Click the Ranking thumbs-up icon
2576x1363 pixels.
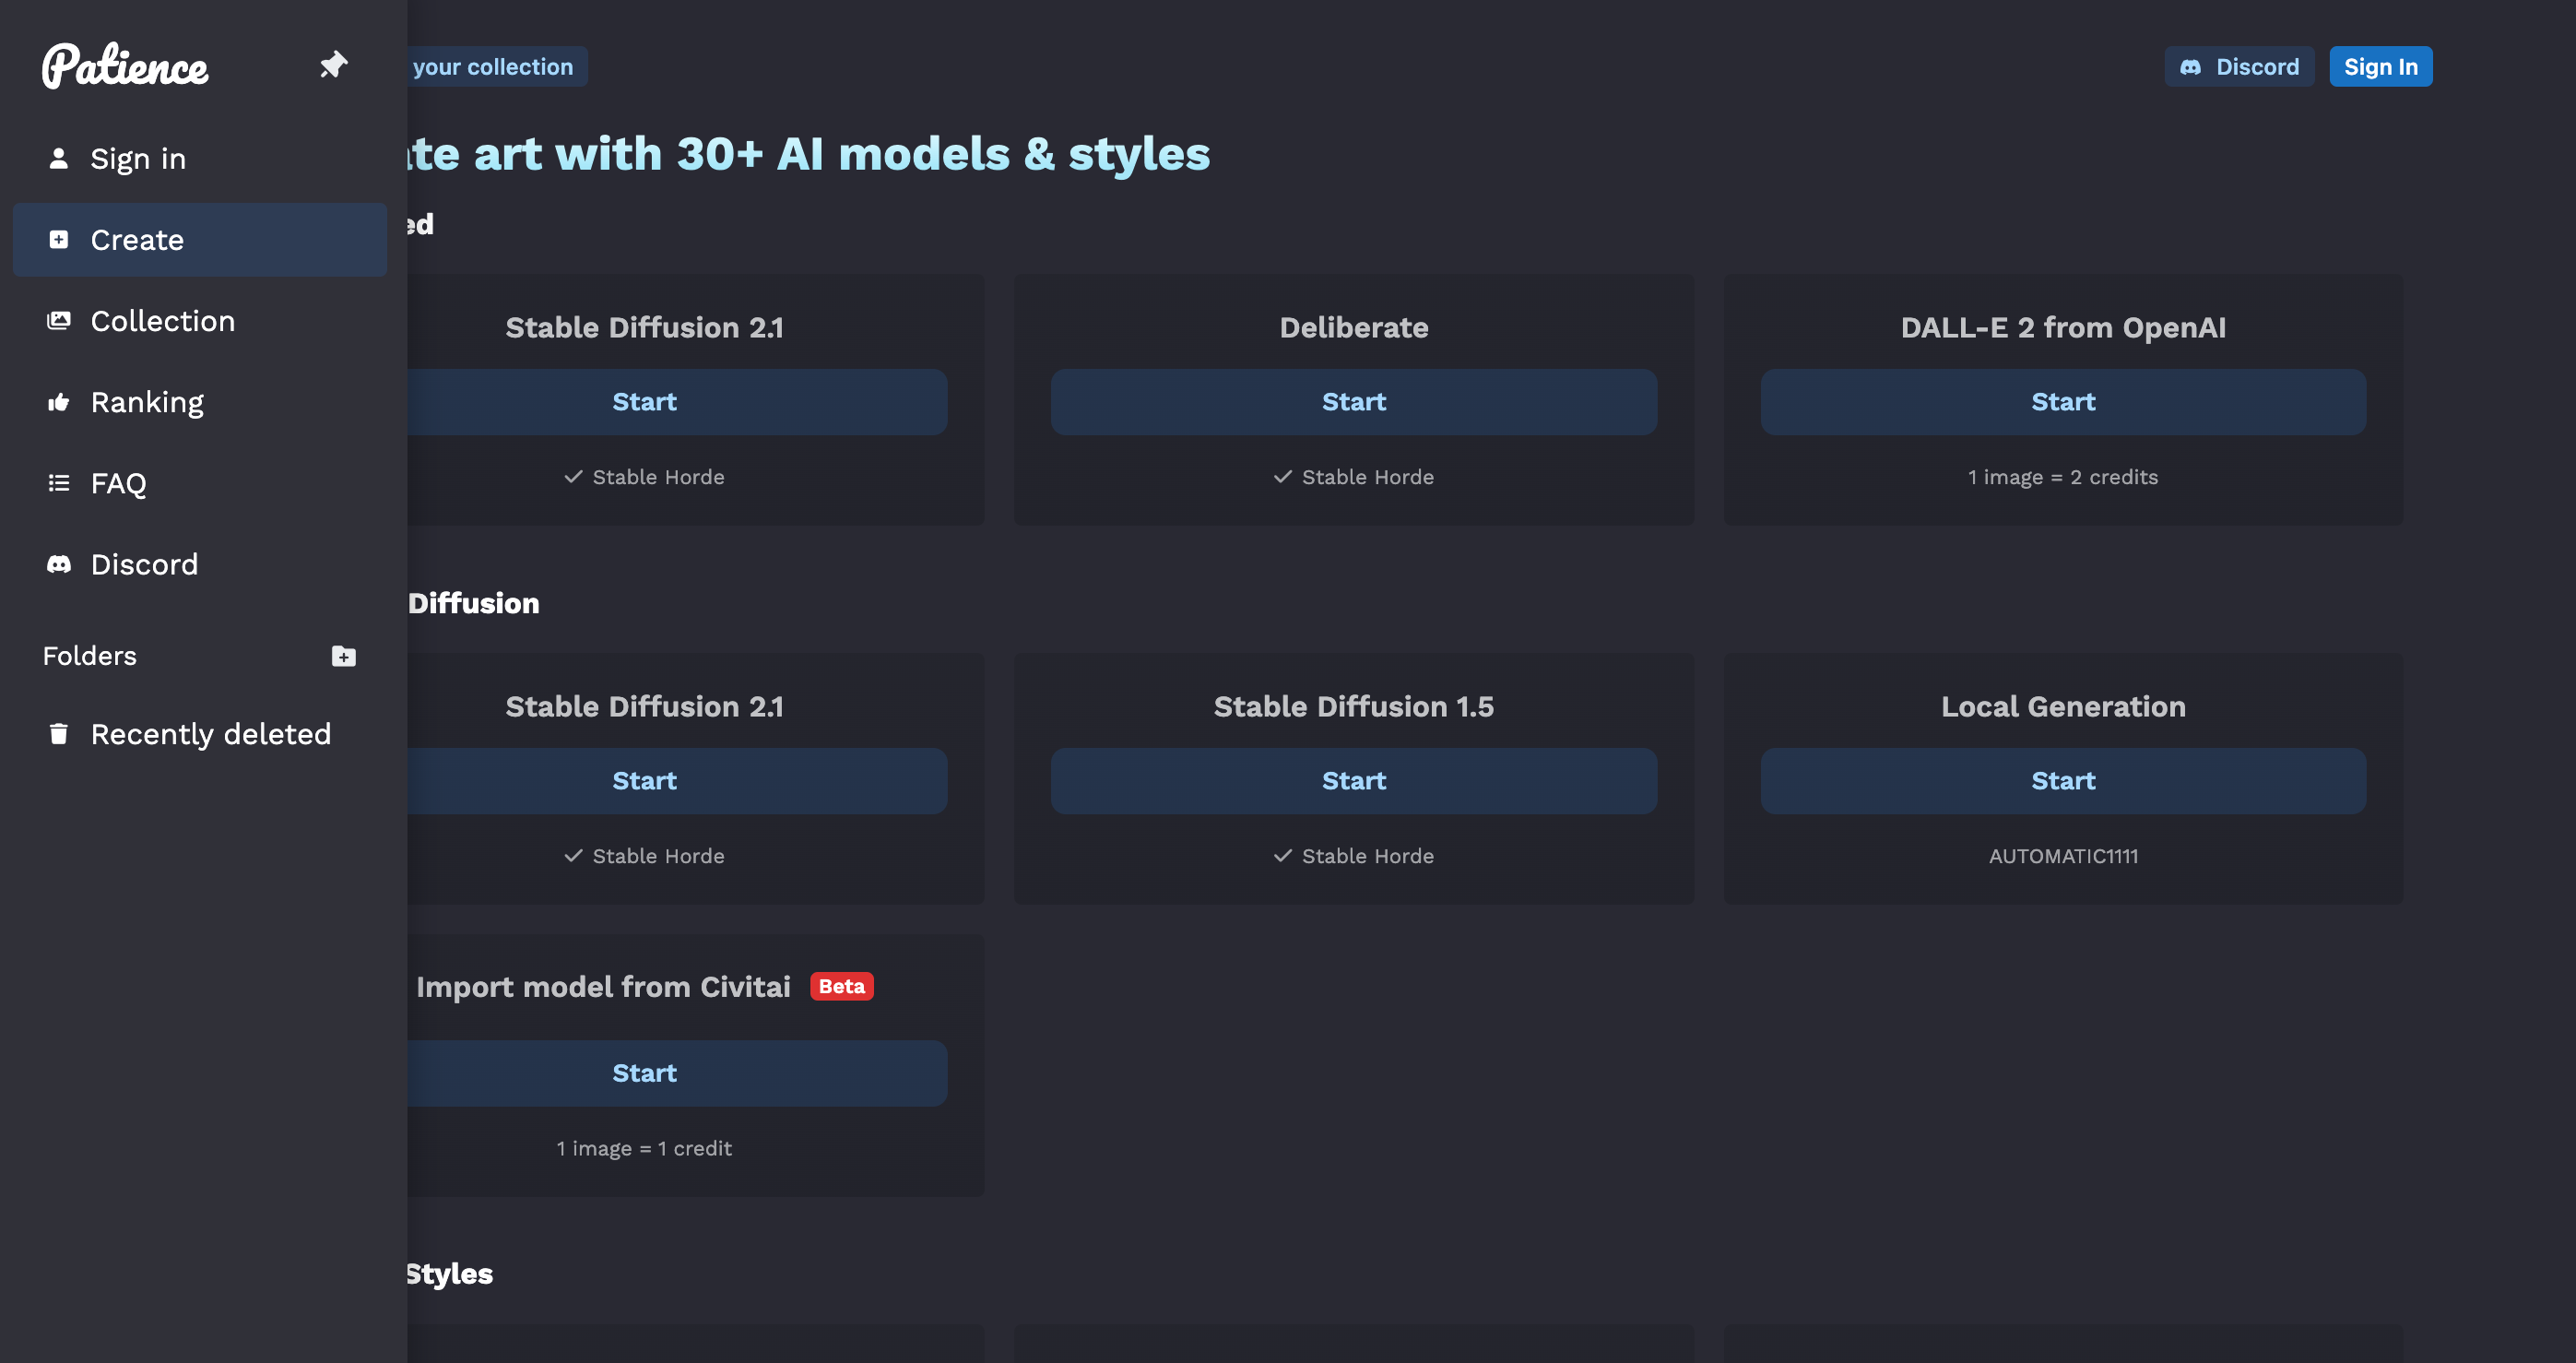(x=59, y=402)
